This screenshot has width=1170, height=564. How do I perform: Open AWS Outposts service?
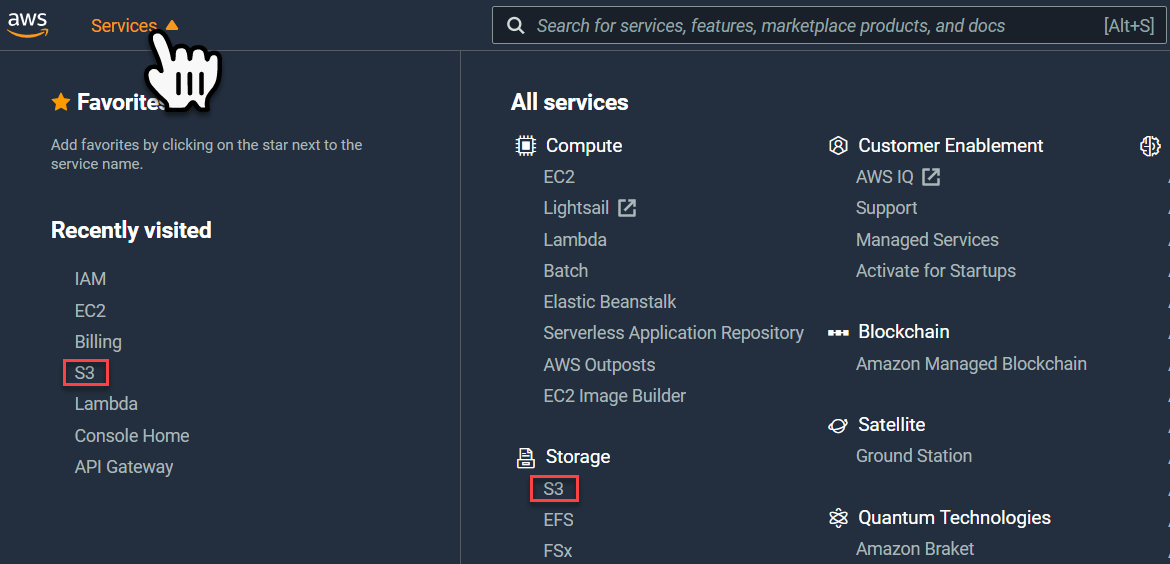[600, 365]
